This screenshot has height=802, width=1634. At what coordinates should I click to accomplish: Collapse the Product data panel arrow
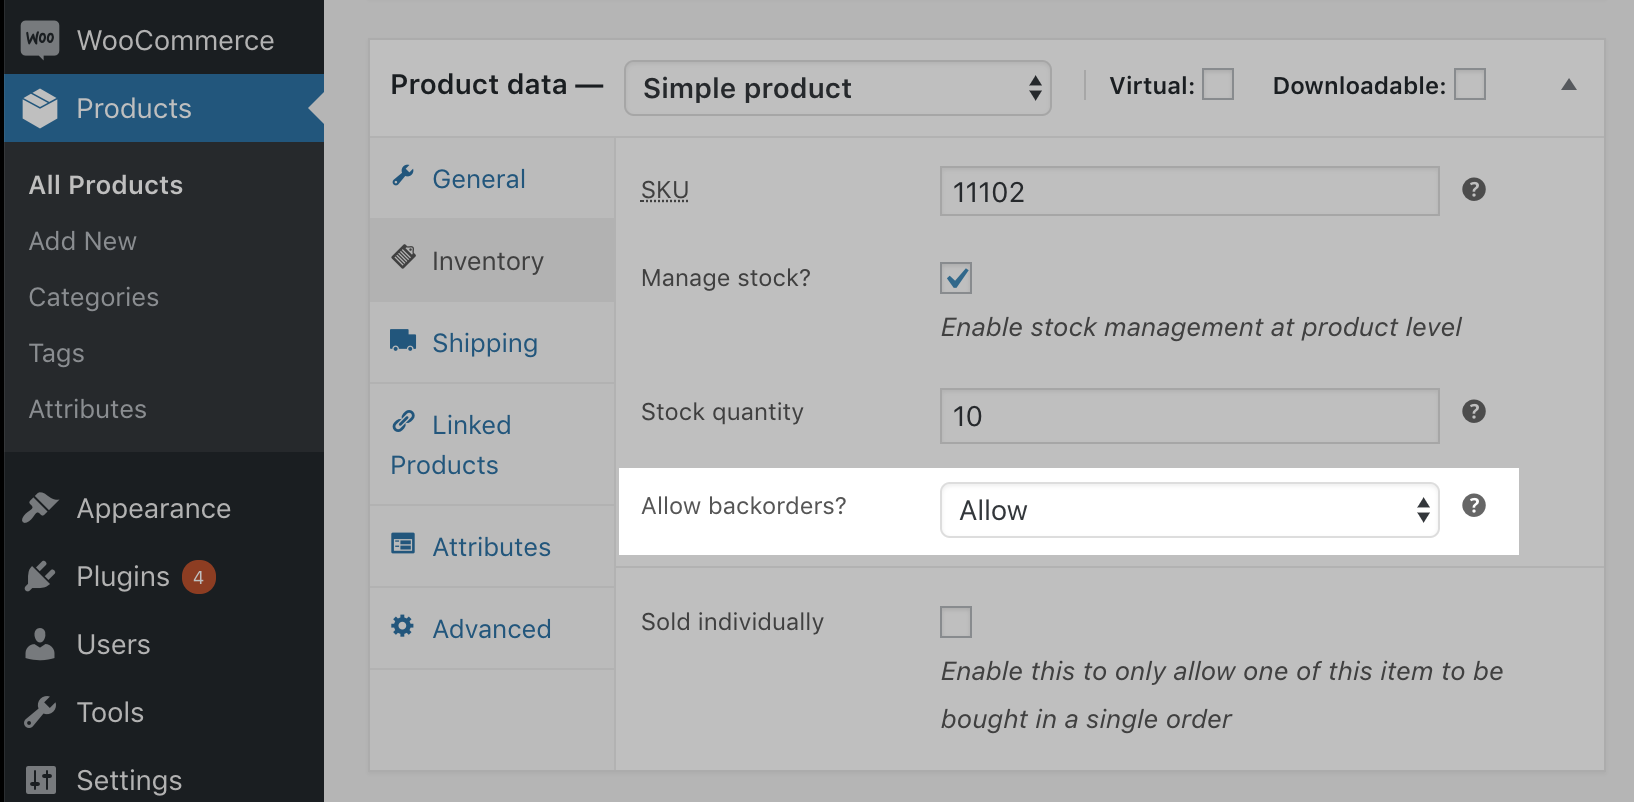[1568, 85]
